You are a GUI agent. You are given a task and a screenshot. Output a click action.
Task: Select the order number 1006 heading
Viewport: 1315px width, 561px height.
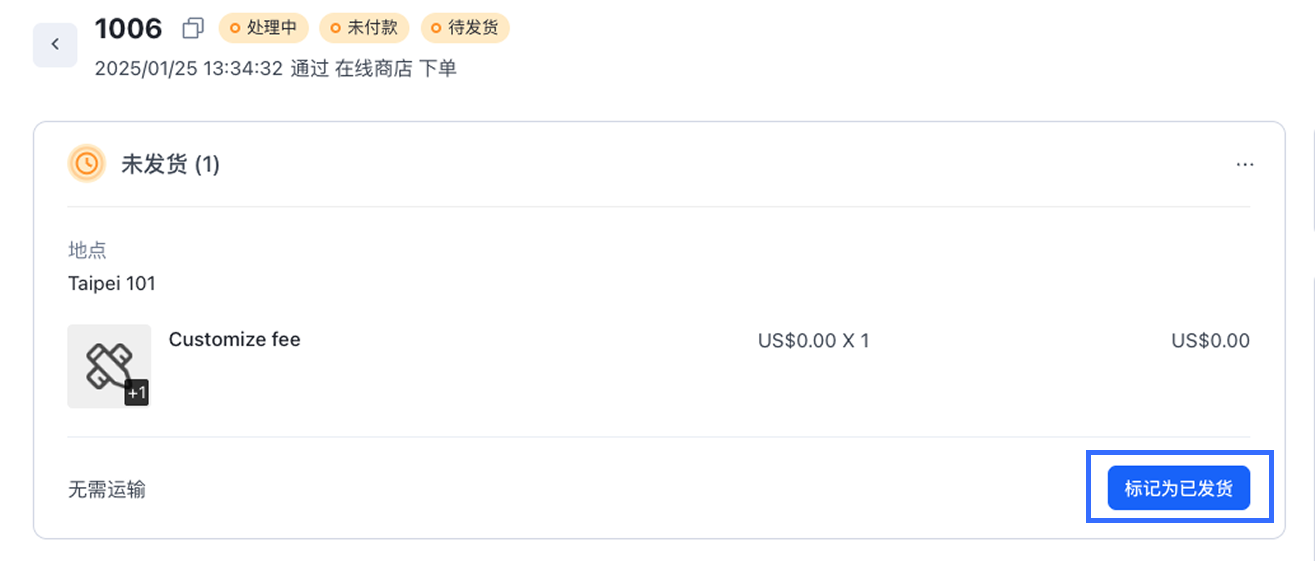[x=128, y=29]
